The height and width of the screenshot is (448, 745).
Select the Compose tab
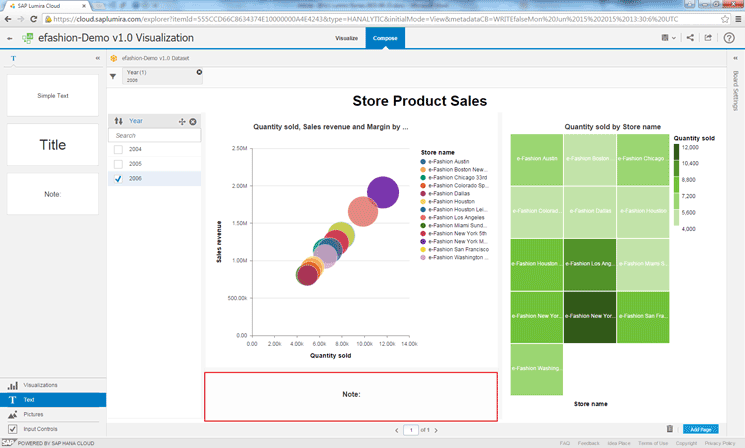pyautogui.click(x=385, y=38)
